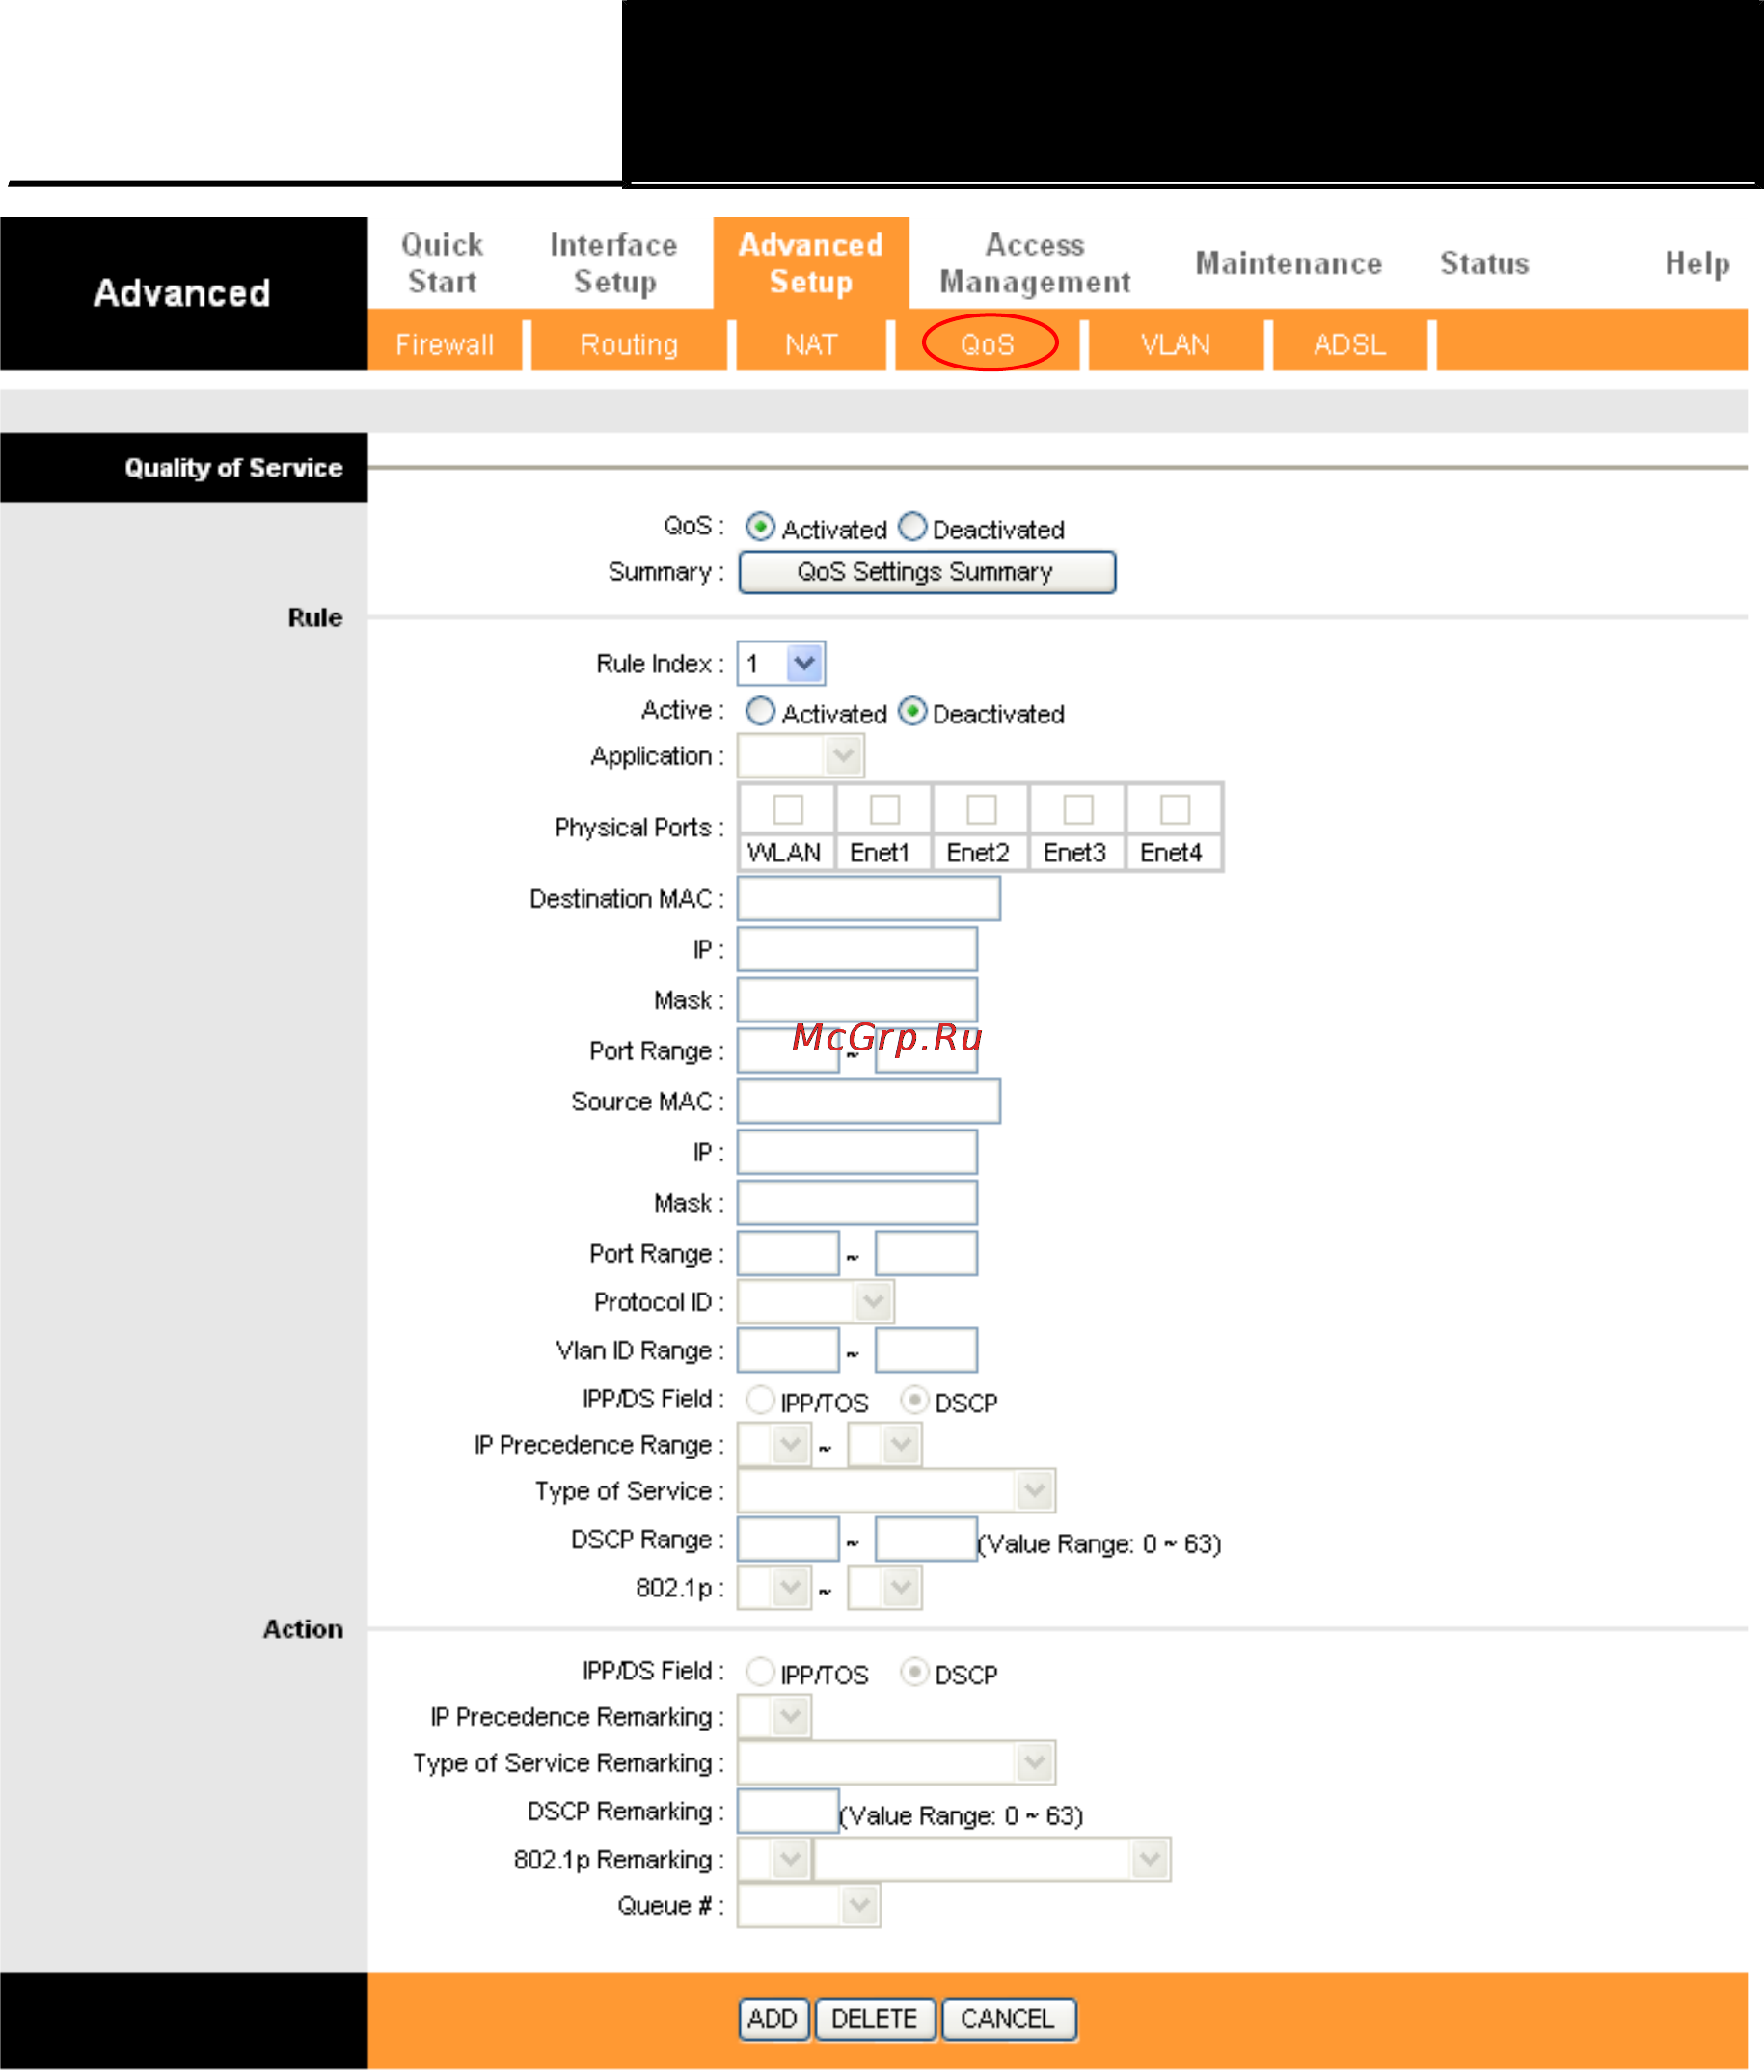Select DSCP in Rule section
This screenshot has height=2072, width=1764.
[x=913, y=1400]
